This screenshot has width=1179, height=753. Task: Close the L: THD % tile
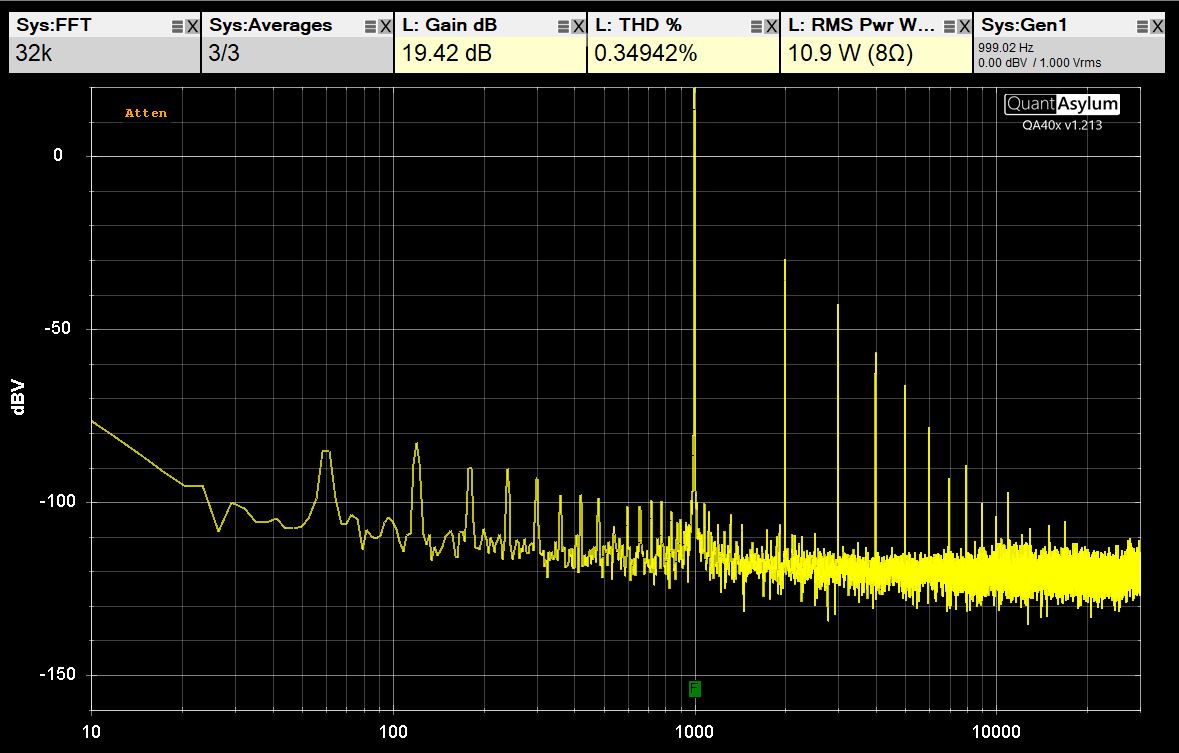pos(771,26)
